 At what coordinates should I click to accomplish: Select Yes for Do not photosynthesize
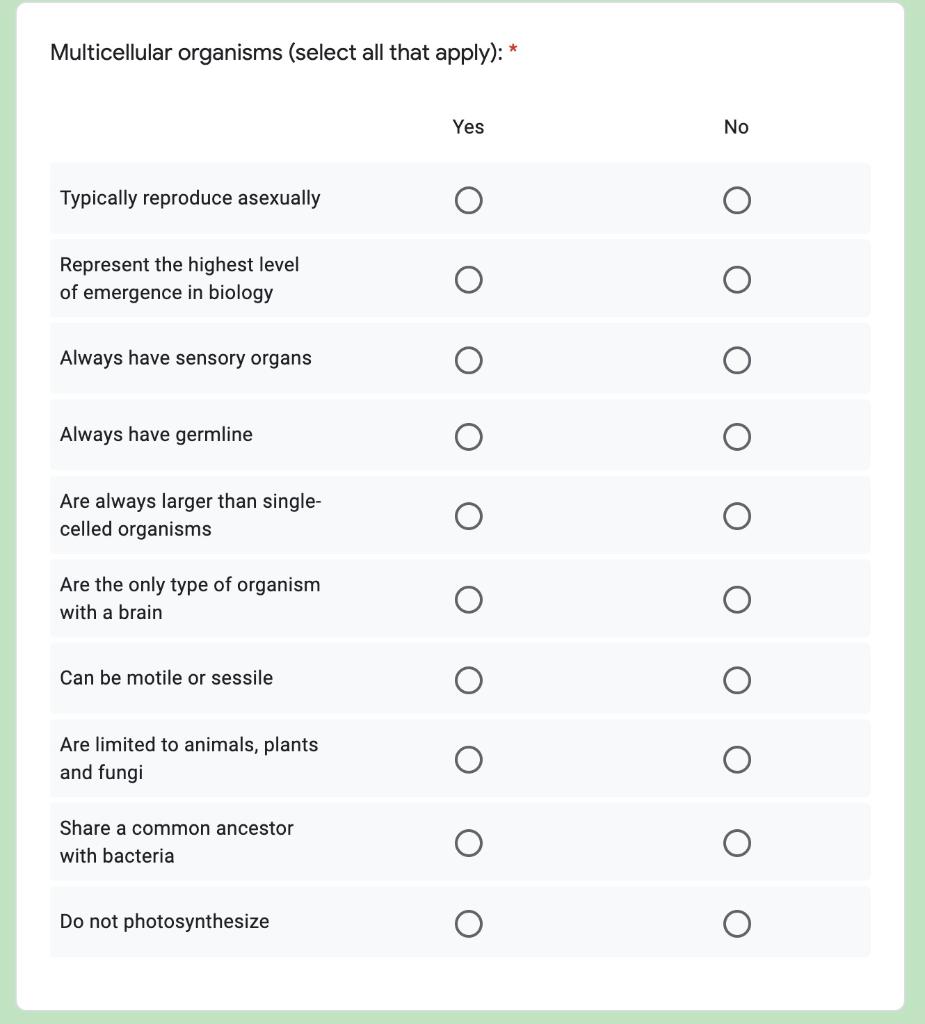(468, 923)
